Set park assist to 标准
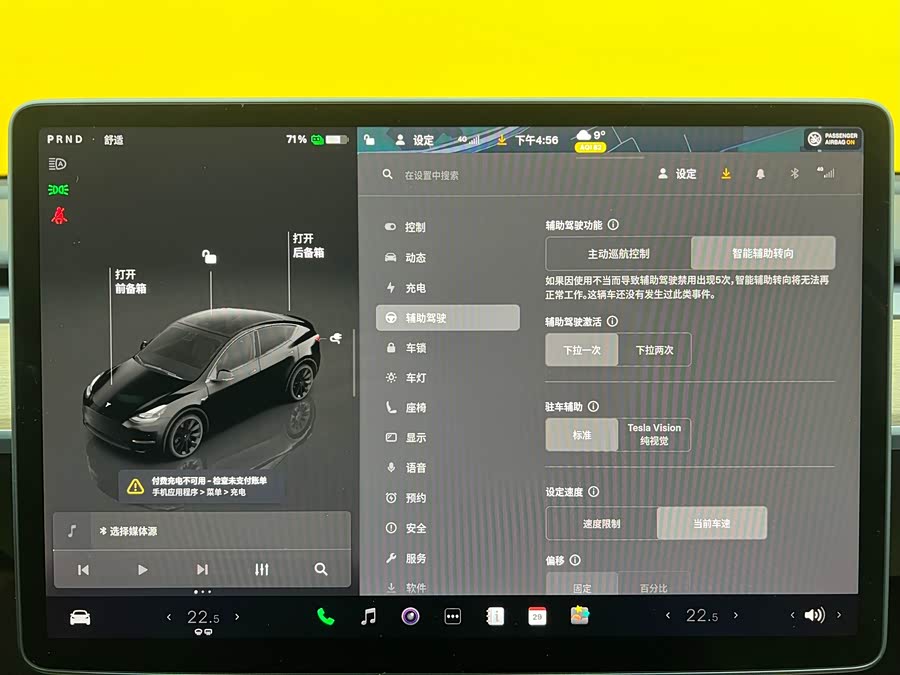Viewport: 900px width, 675px height. (x=582, y=435)
